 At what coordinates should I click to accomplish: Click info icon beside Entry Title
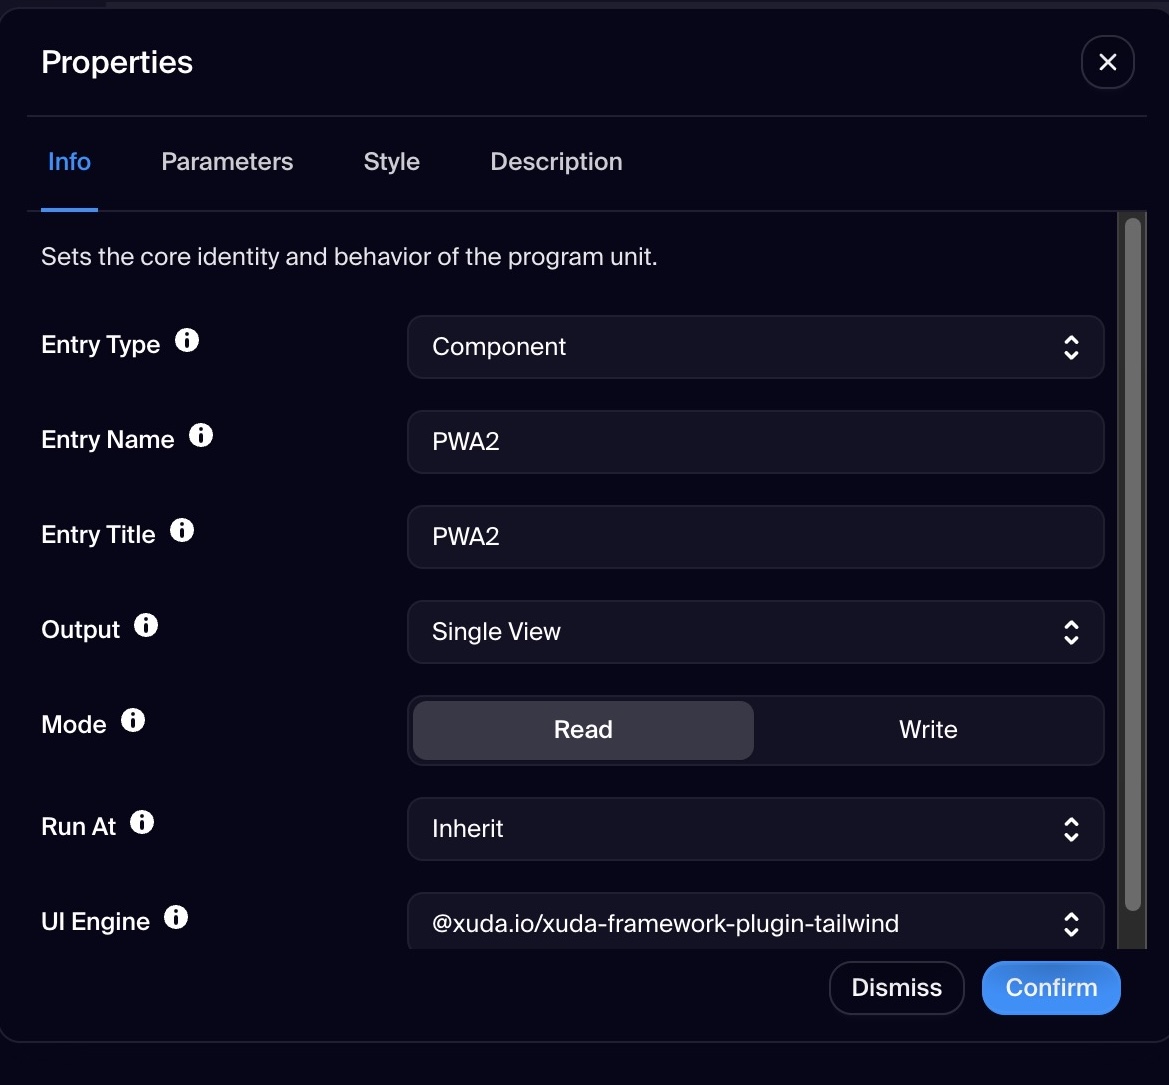[x=182, y=531]
